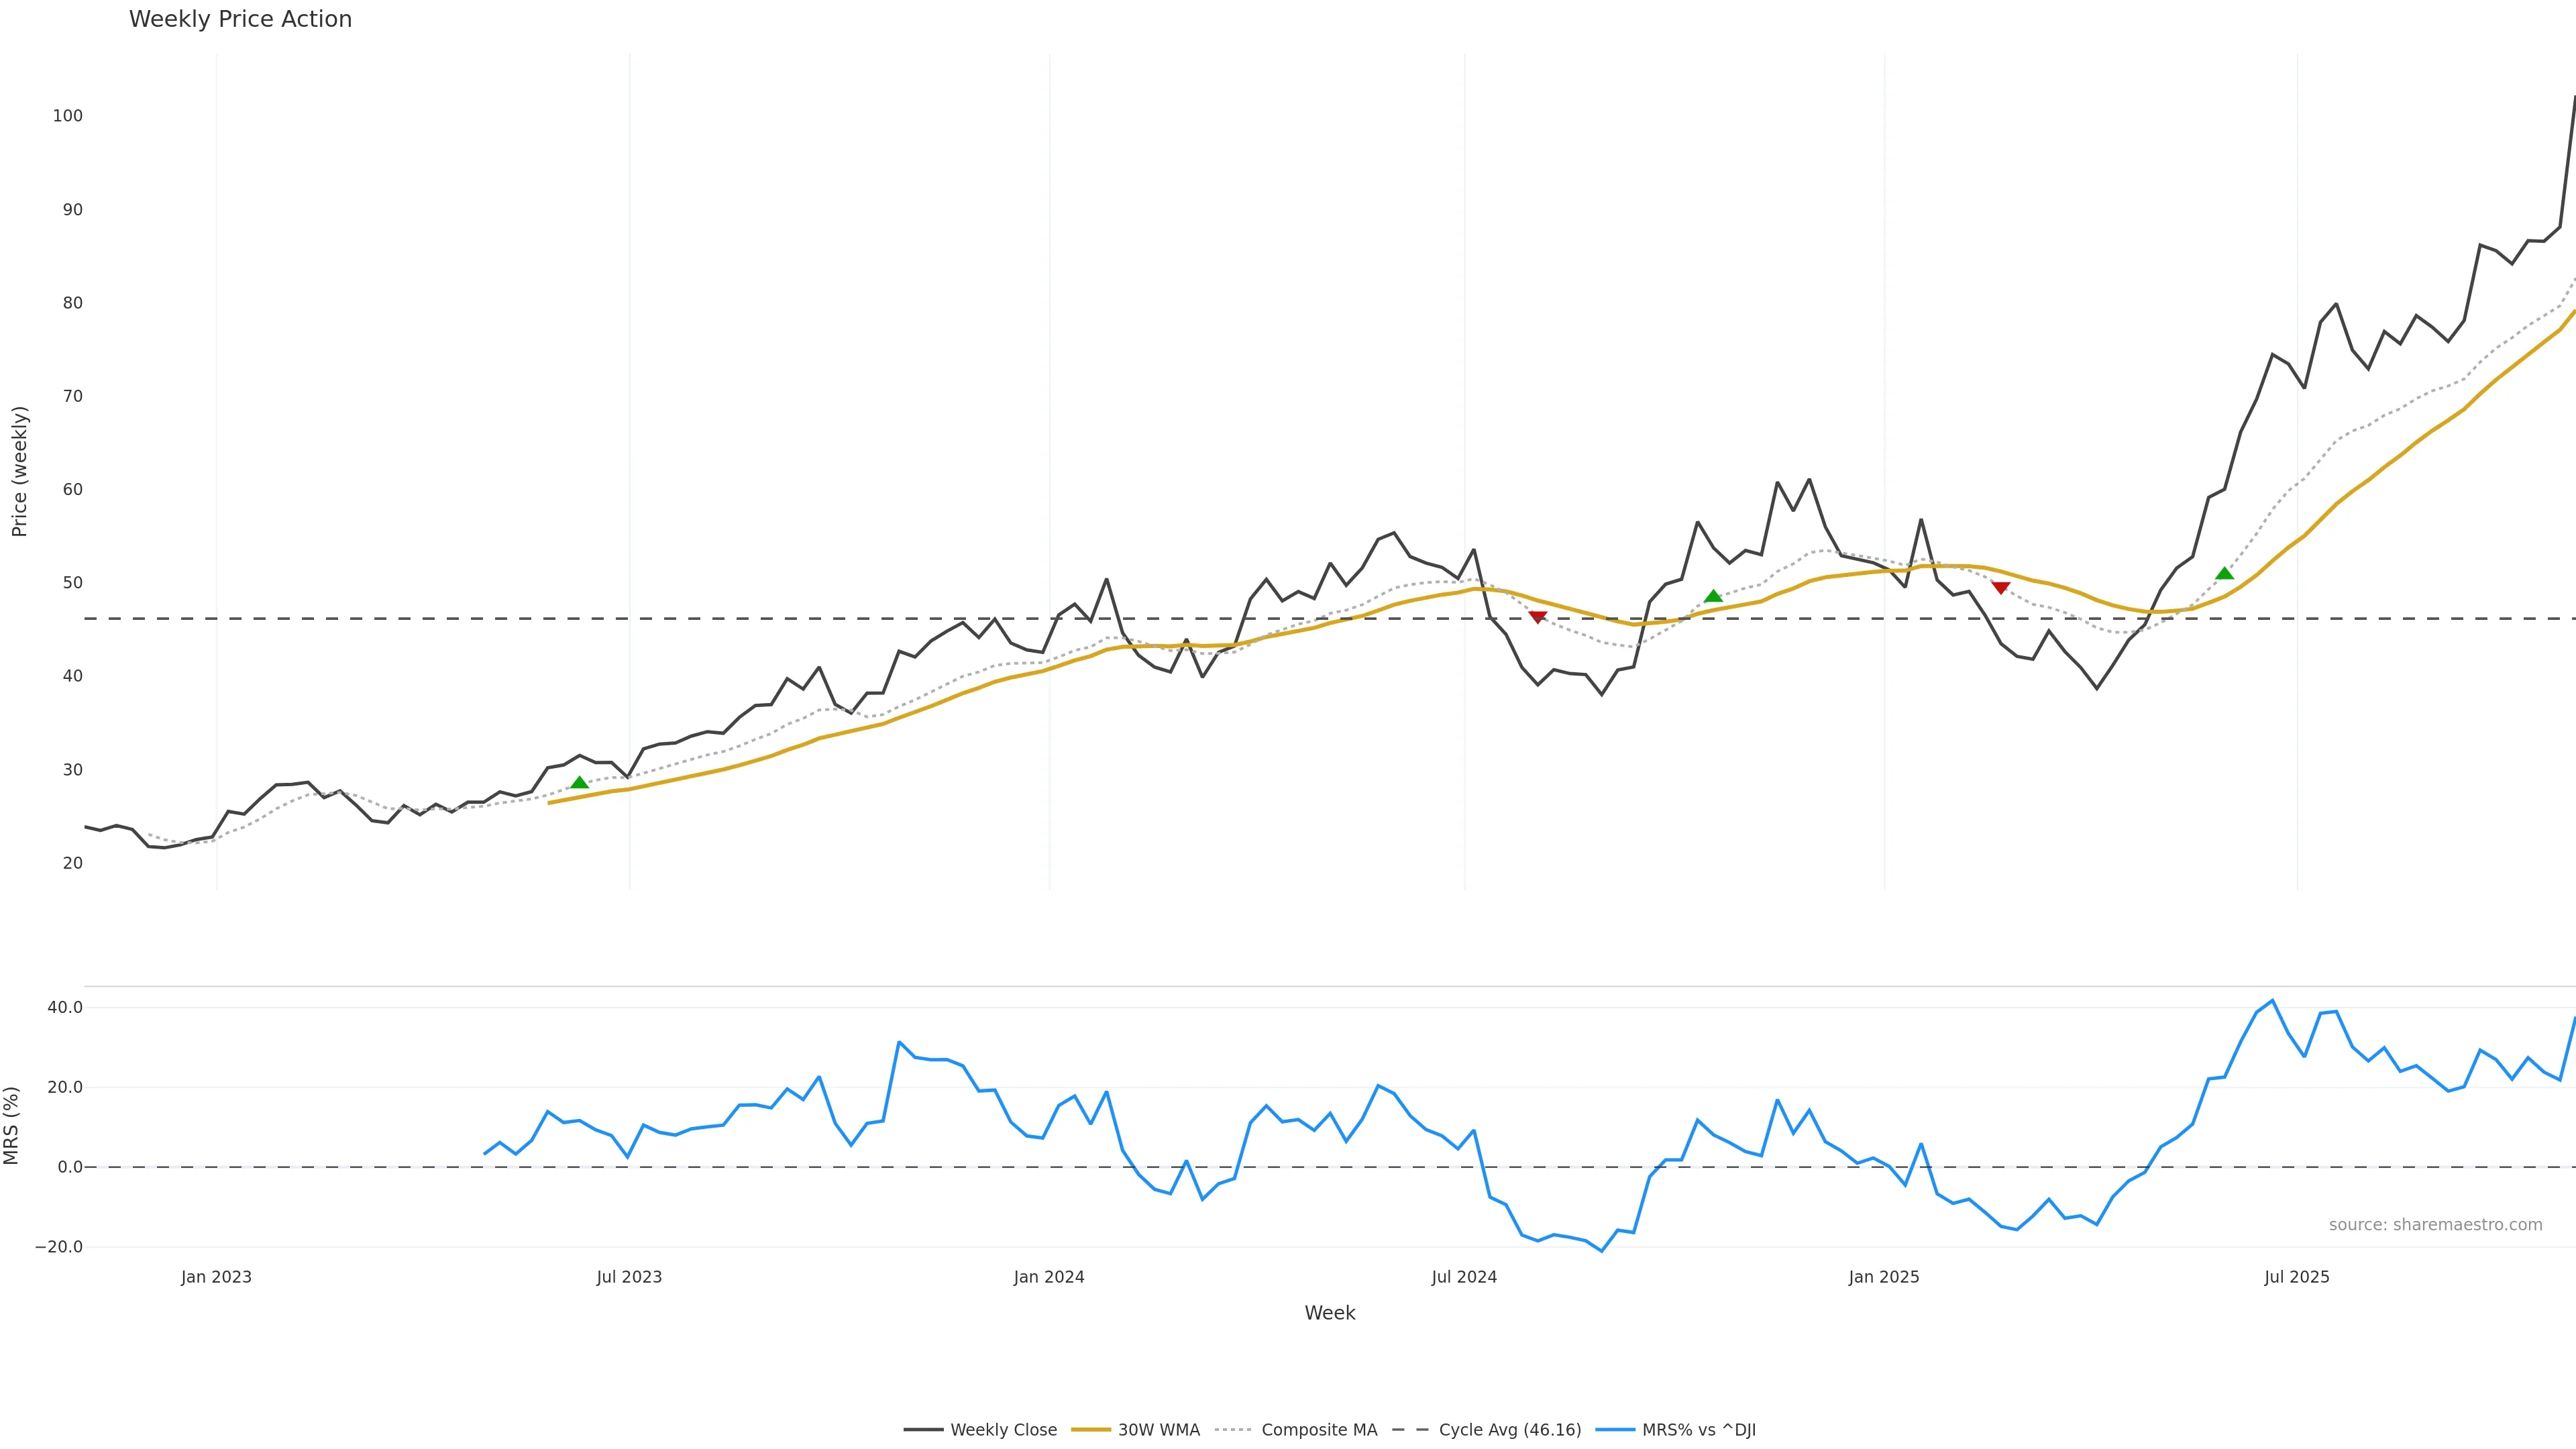The image size is (2576, 1449).
Task: Click the red down-triangle after Jan 2025
Action: 2000,588
